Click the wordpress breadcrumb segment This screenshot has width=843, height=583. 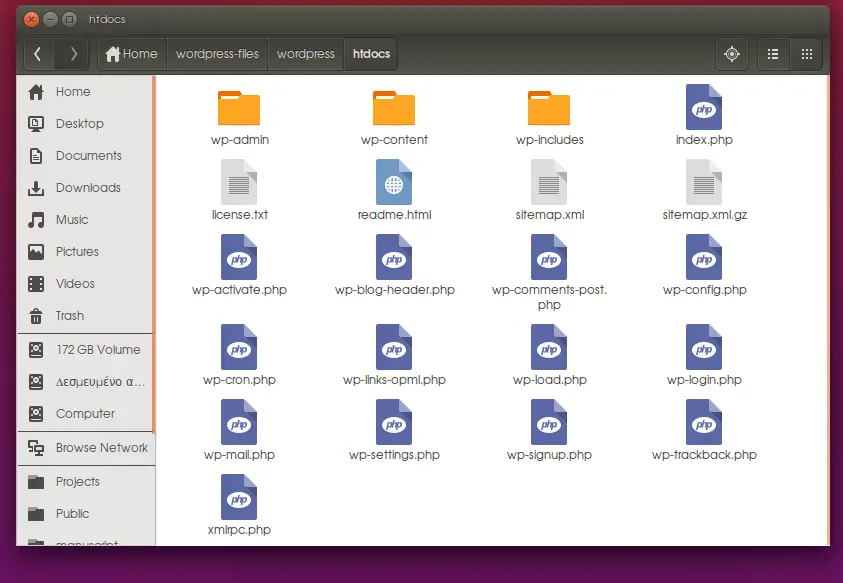point(305,54)
